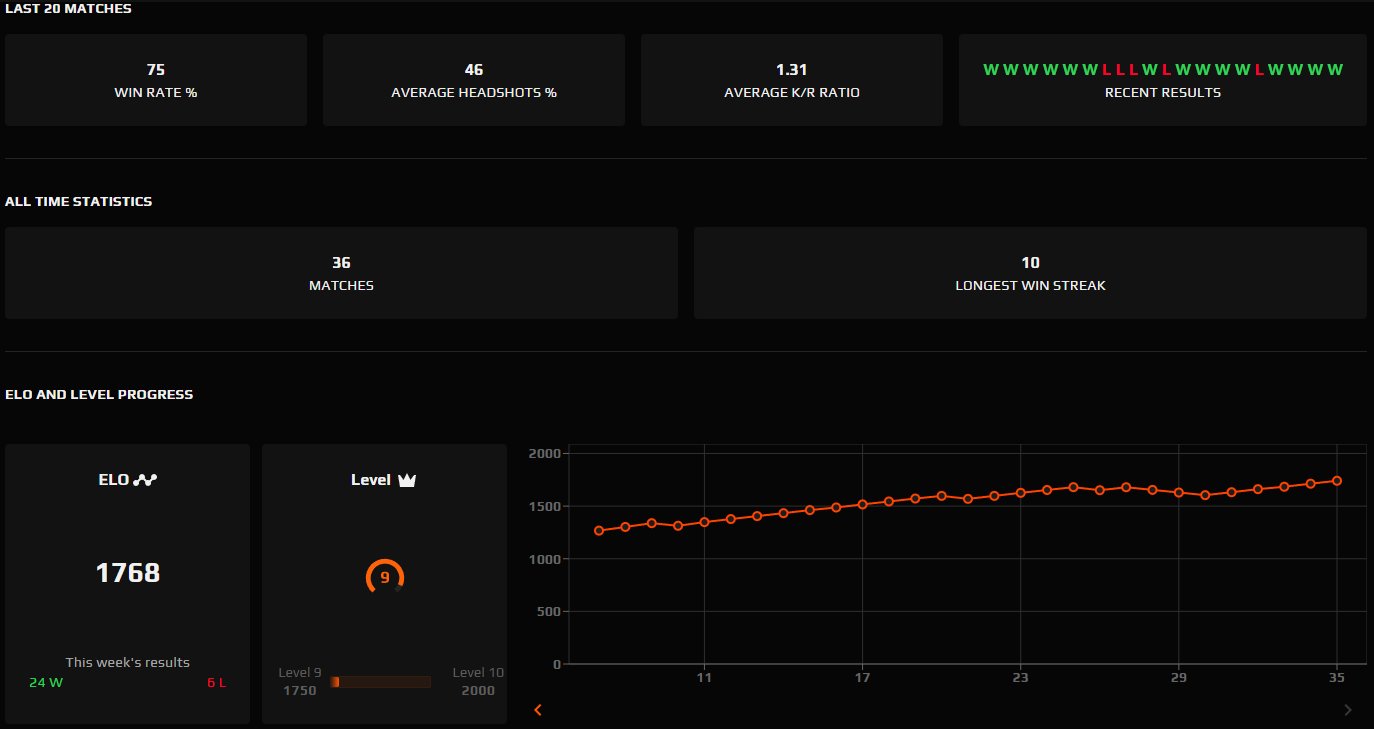Go to previous chart page with left arrow

point(538,710)
